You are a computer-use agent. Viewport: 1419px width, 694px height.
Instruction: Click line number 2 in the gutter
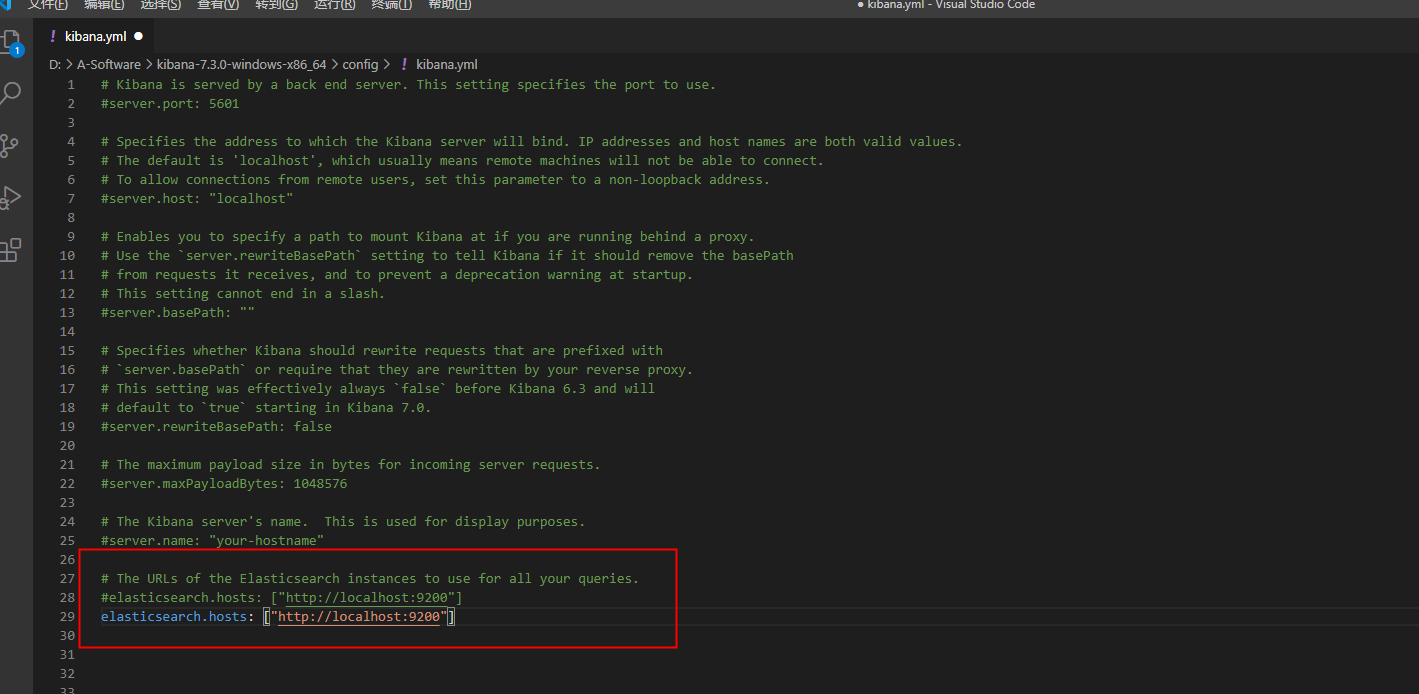click(x=71, y=104)
